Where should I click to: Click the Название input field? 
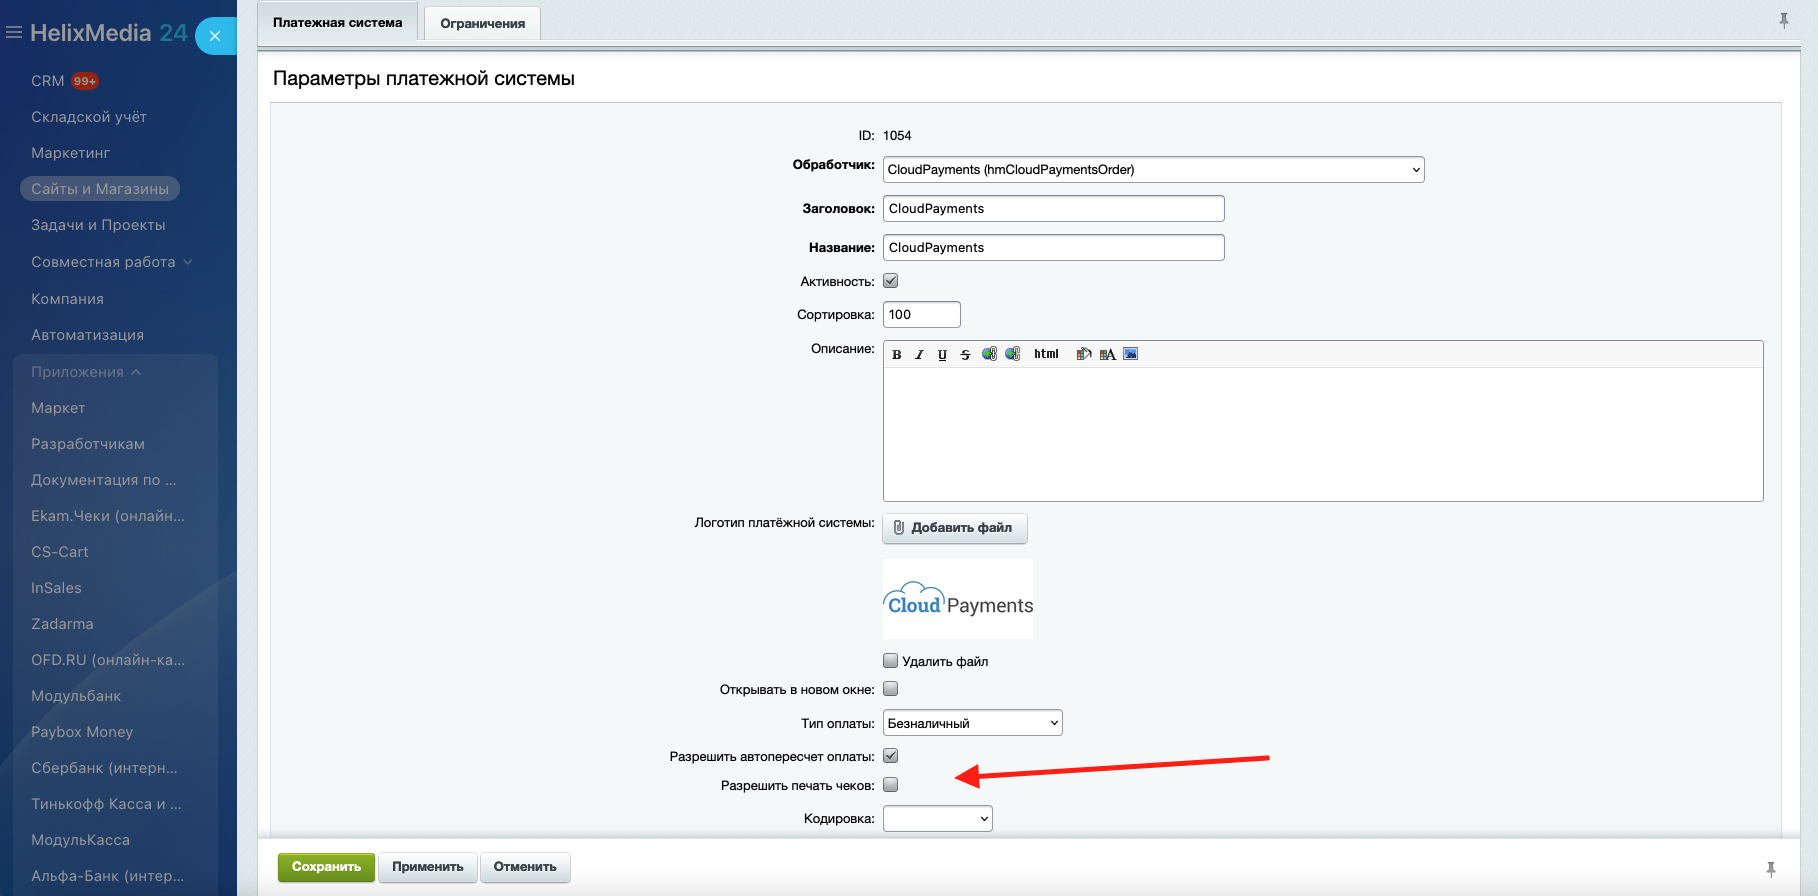[x=1054, y=247]
